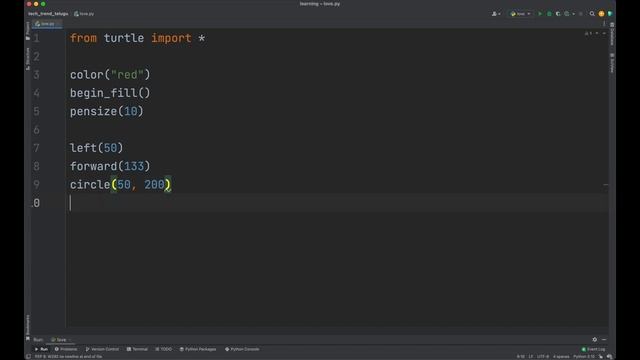Click the orange avatar updates icon
The image size is (640, 360).
tap(601, 14)
